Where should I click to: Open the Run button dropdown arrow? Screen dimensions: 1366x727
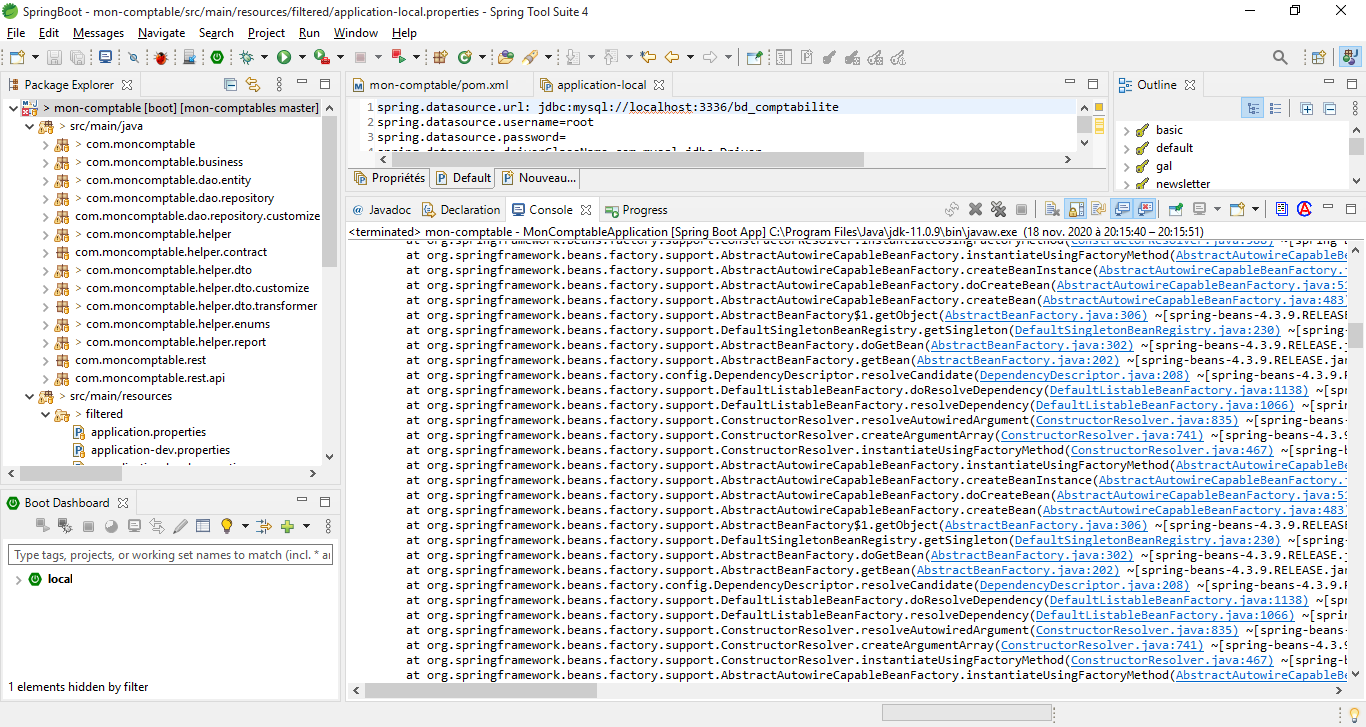pyautogui.click(x=300, y=58)
